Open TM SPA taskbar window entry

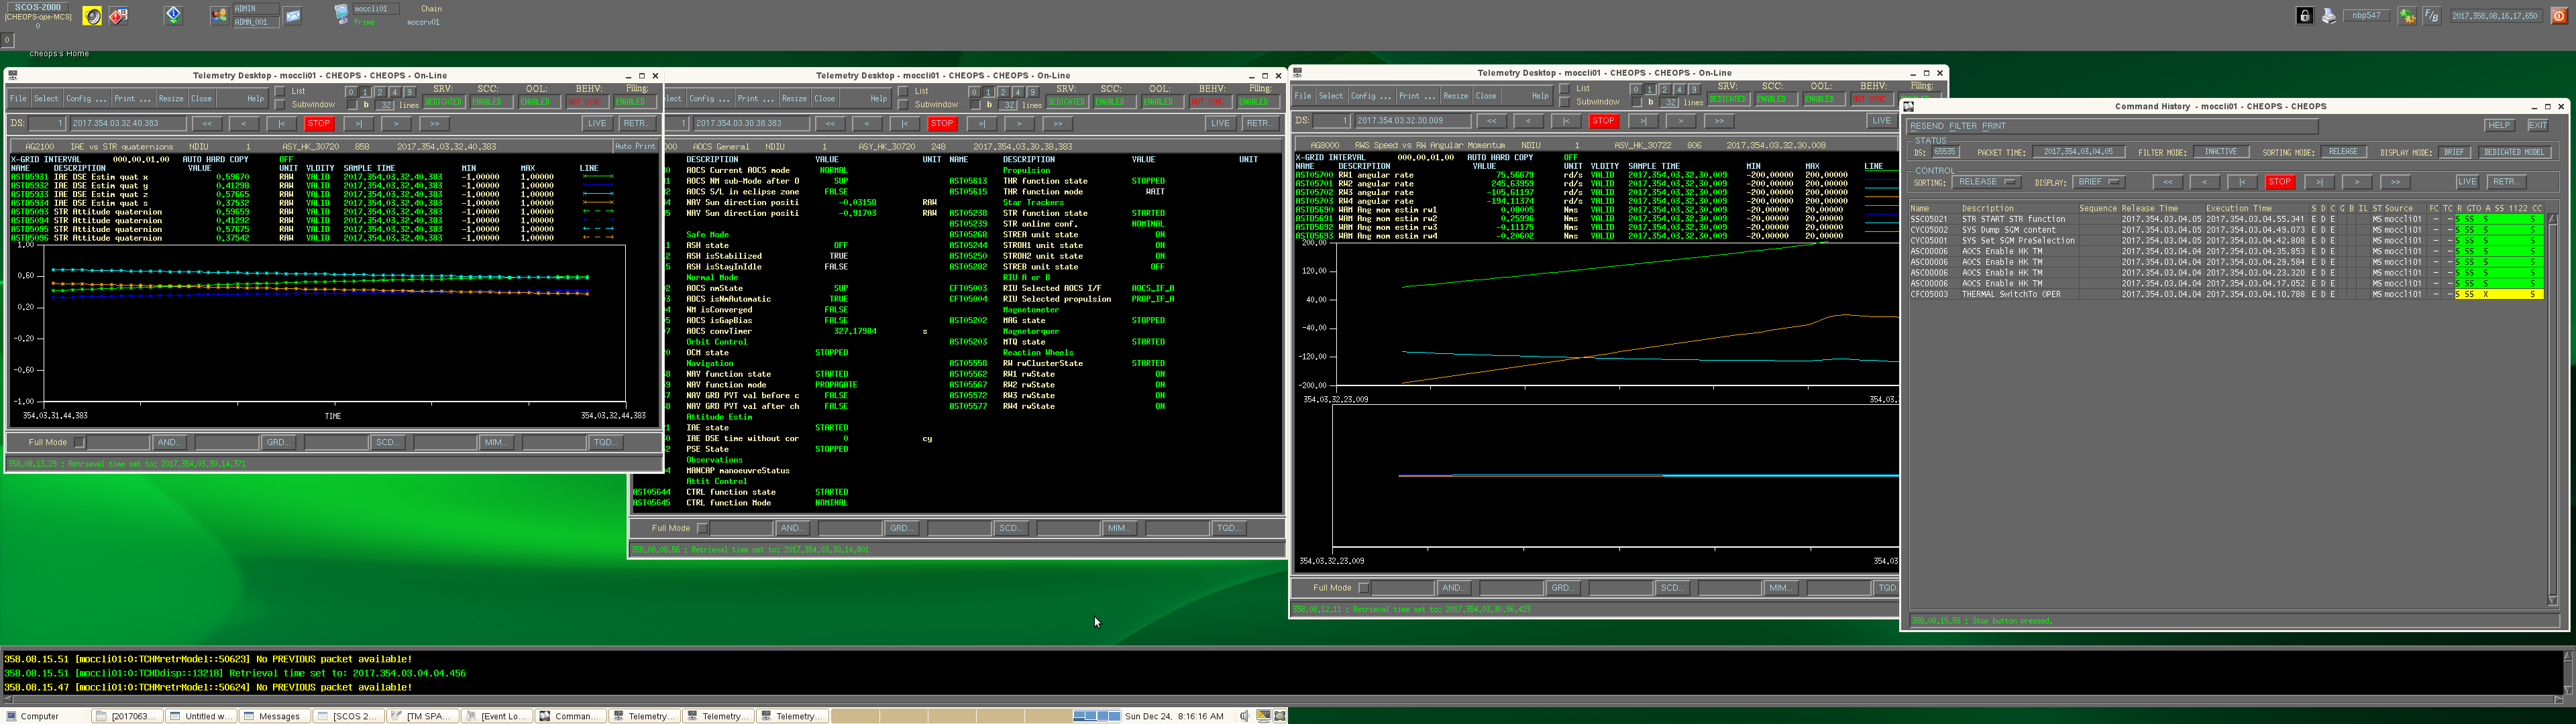click(x=424, y=716)
